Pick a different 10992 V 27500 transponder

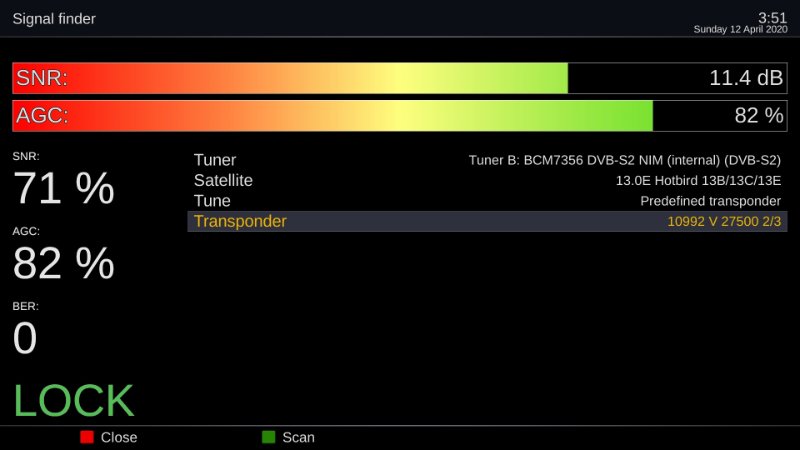(x=724, y=222)
